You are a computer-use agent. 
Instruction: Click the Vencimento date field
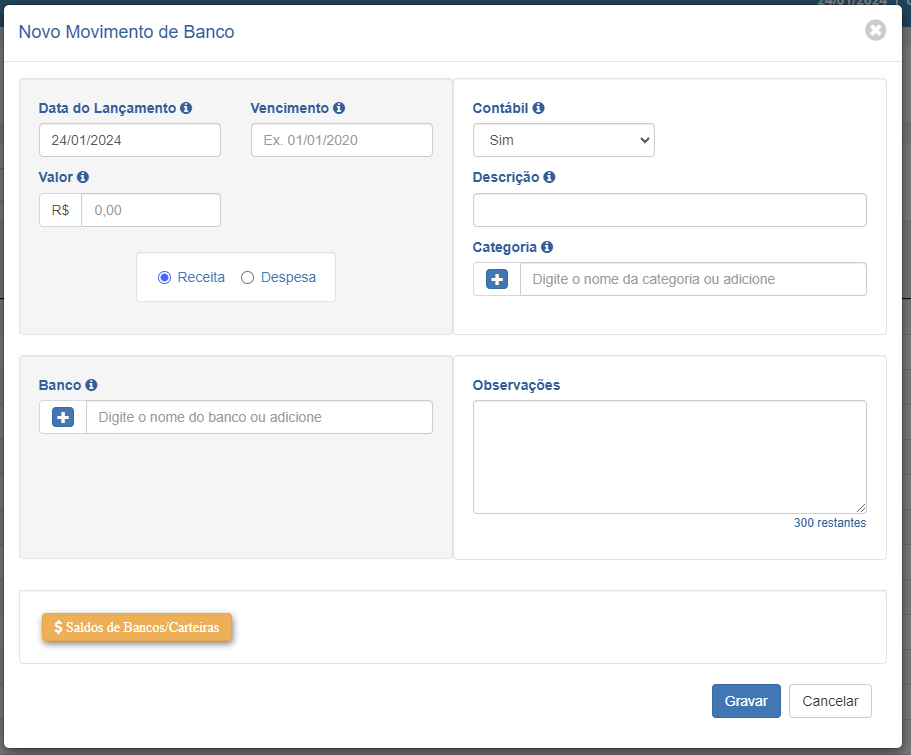click(x=342, y=140)
